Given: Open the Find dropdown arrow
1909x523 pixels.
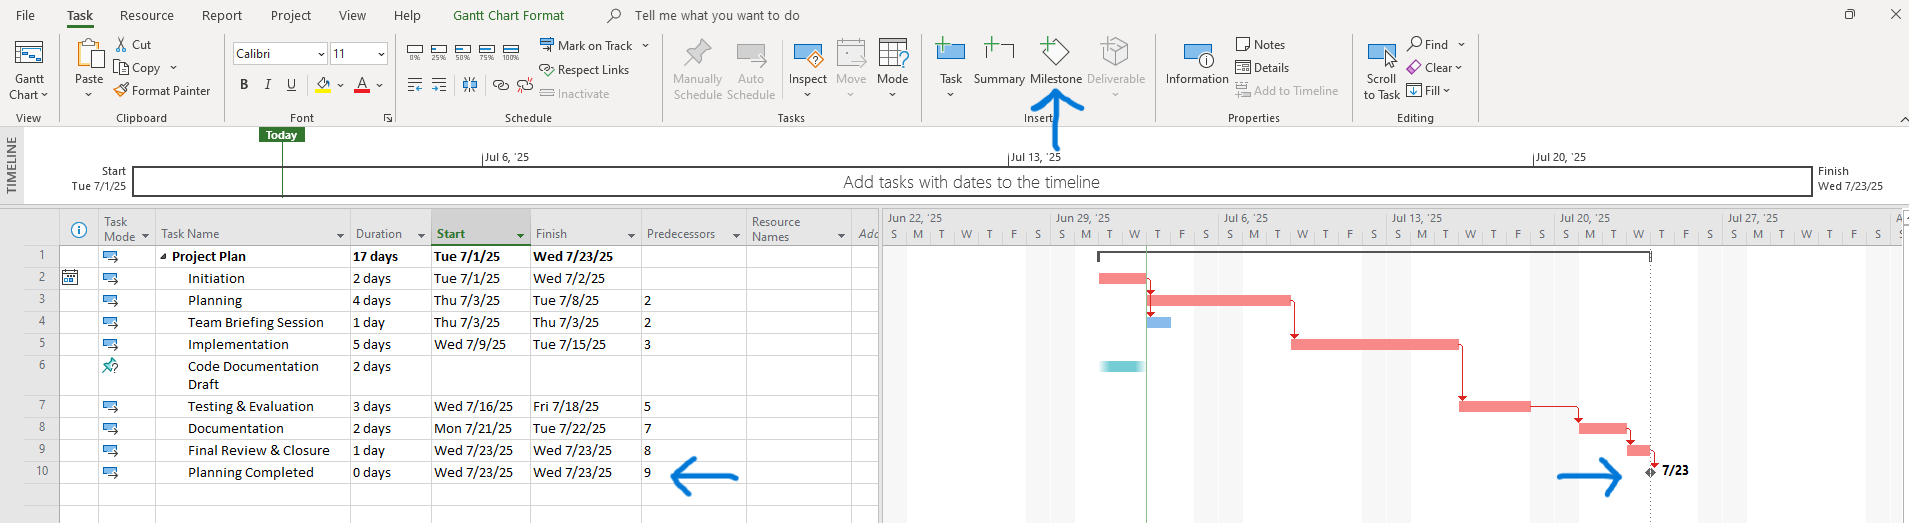Looking at the screenshot, I should pos(1461,45).
